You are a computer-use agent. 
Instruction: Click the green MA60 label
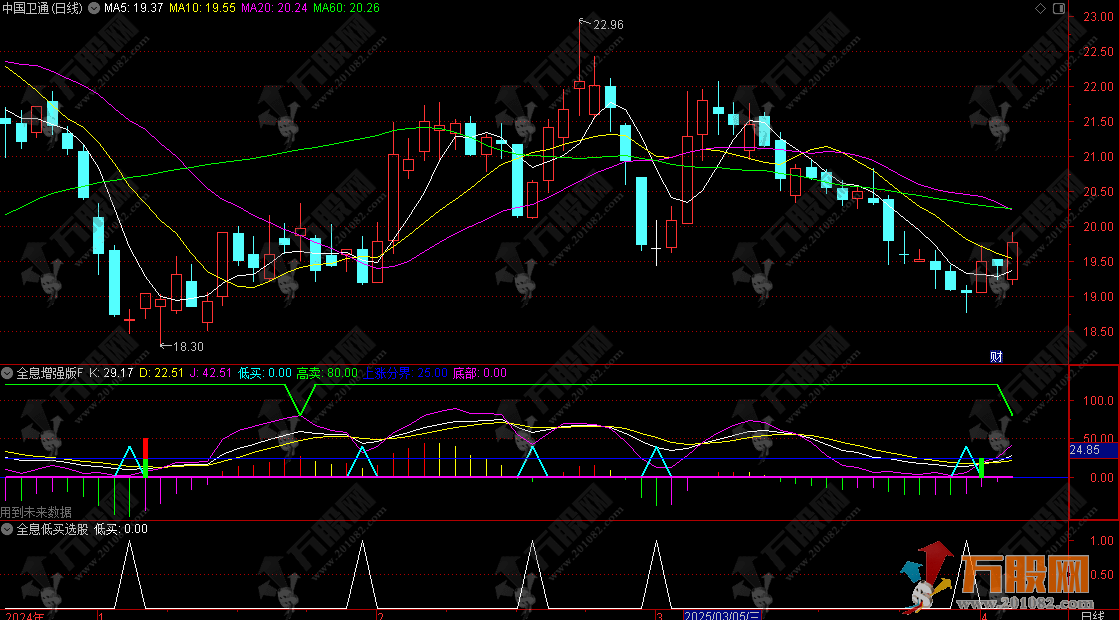(346, 8)
